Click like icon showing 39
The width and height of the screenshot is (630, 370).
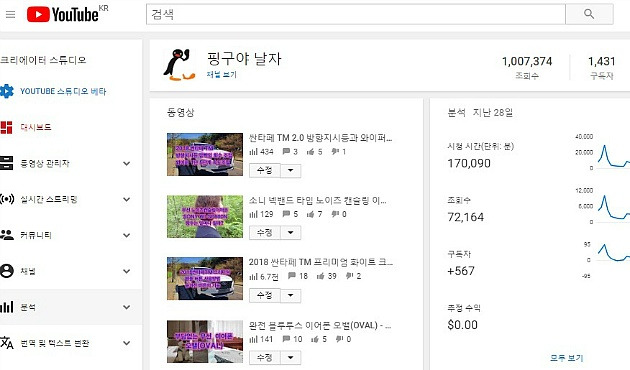[x=321, y=276]
